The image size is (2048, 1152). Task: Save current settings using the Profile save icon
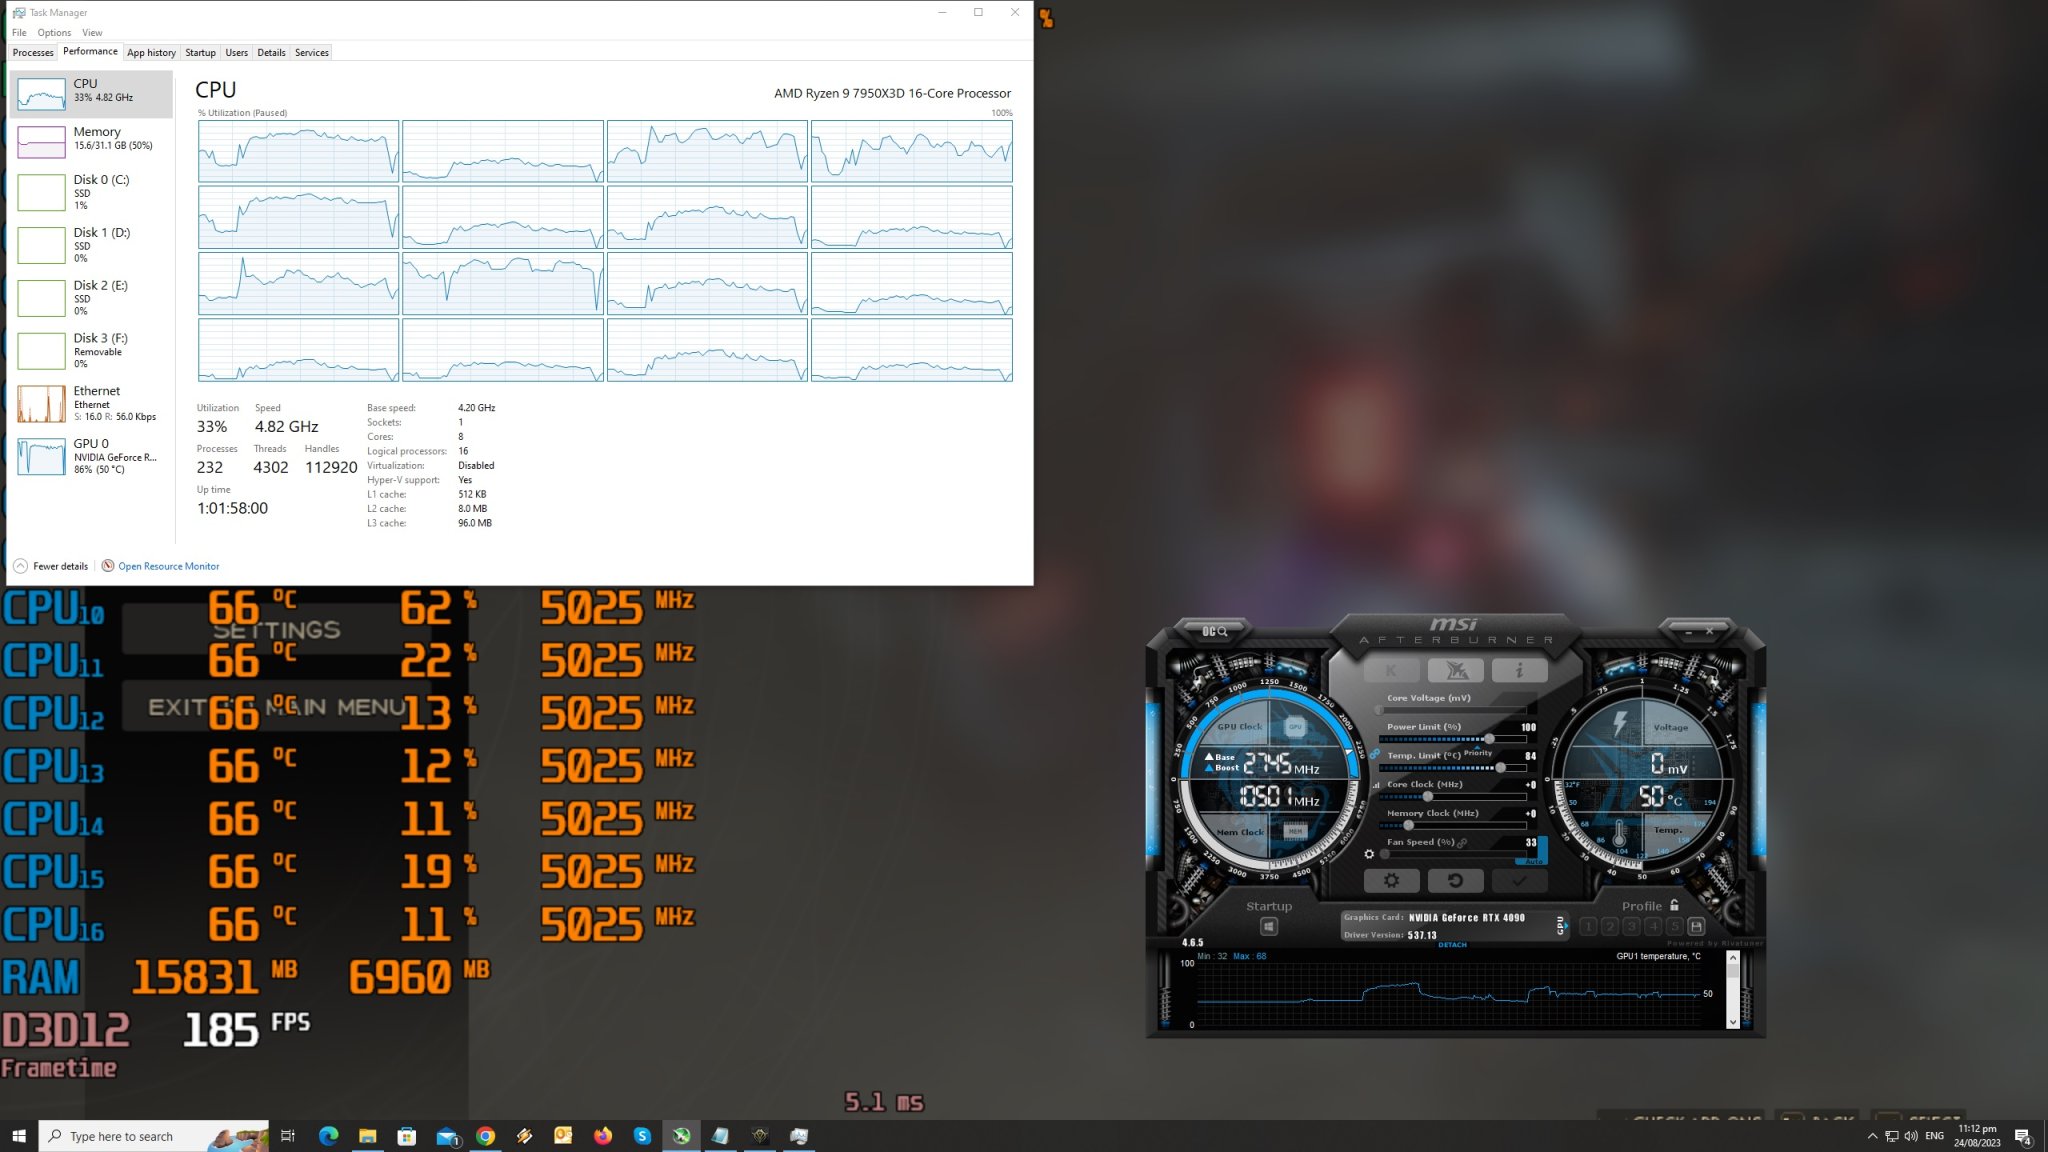pyautogui.click(x=1697, y=926)
